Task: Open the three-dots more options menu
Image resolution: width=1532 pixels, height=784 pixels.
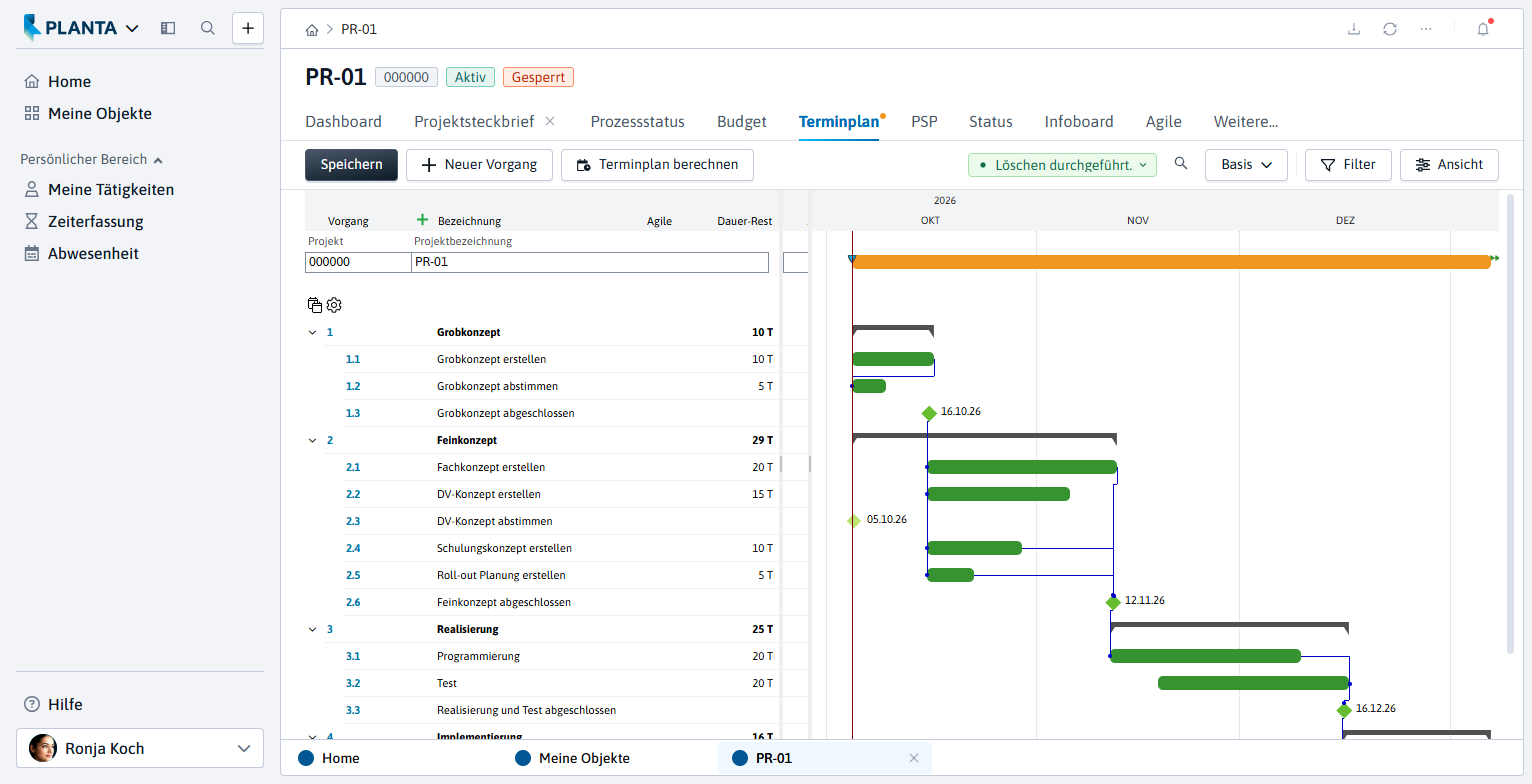Action: 1426,29
